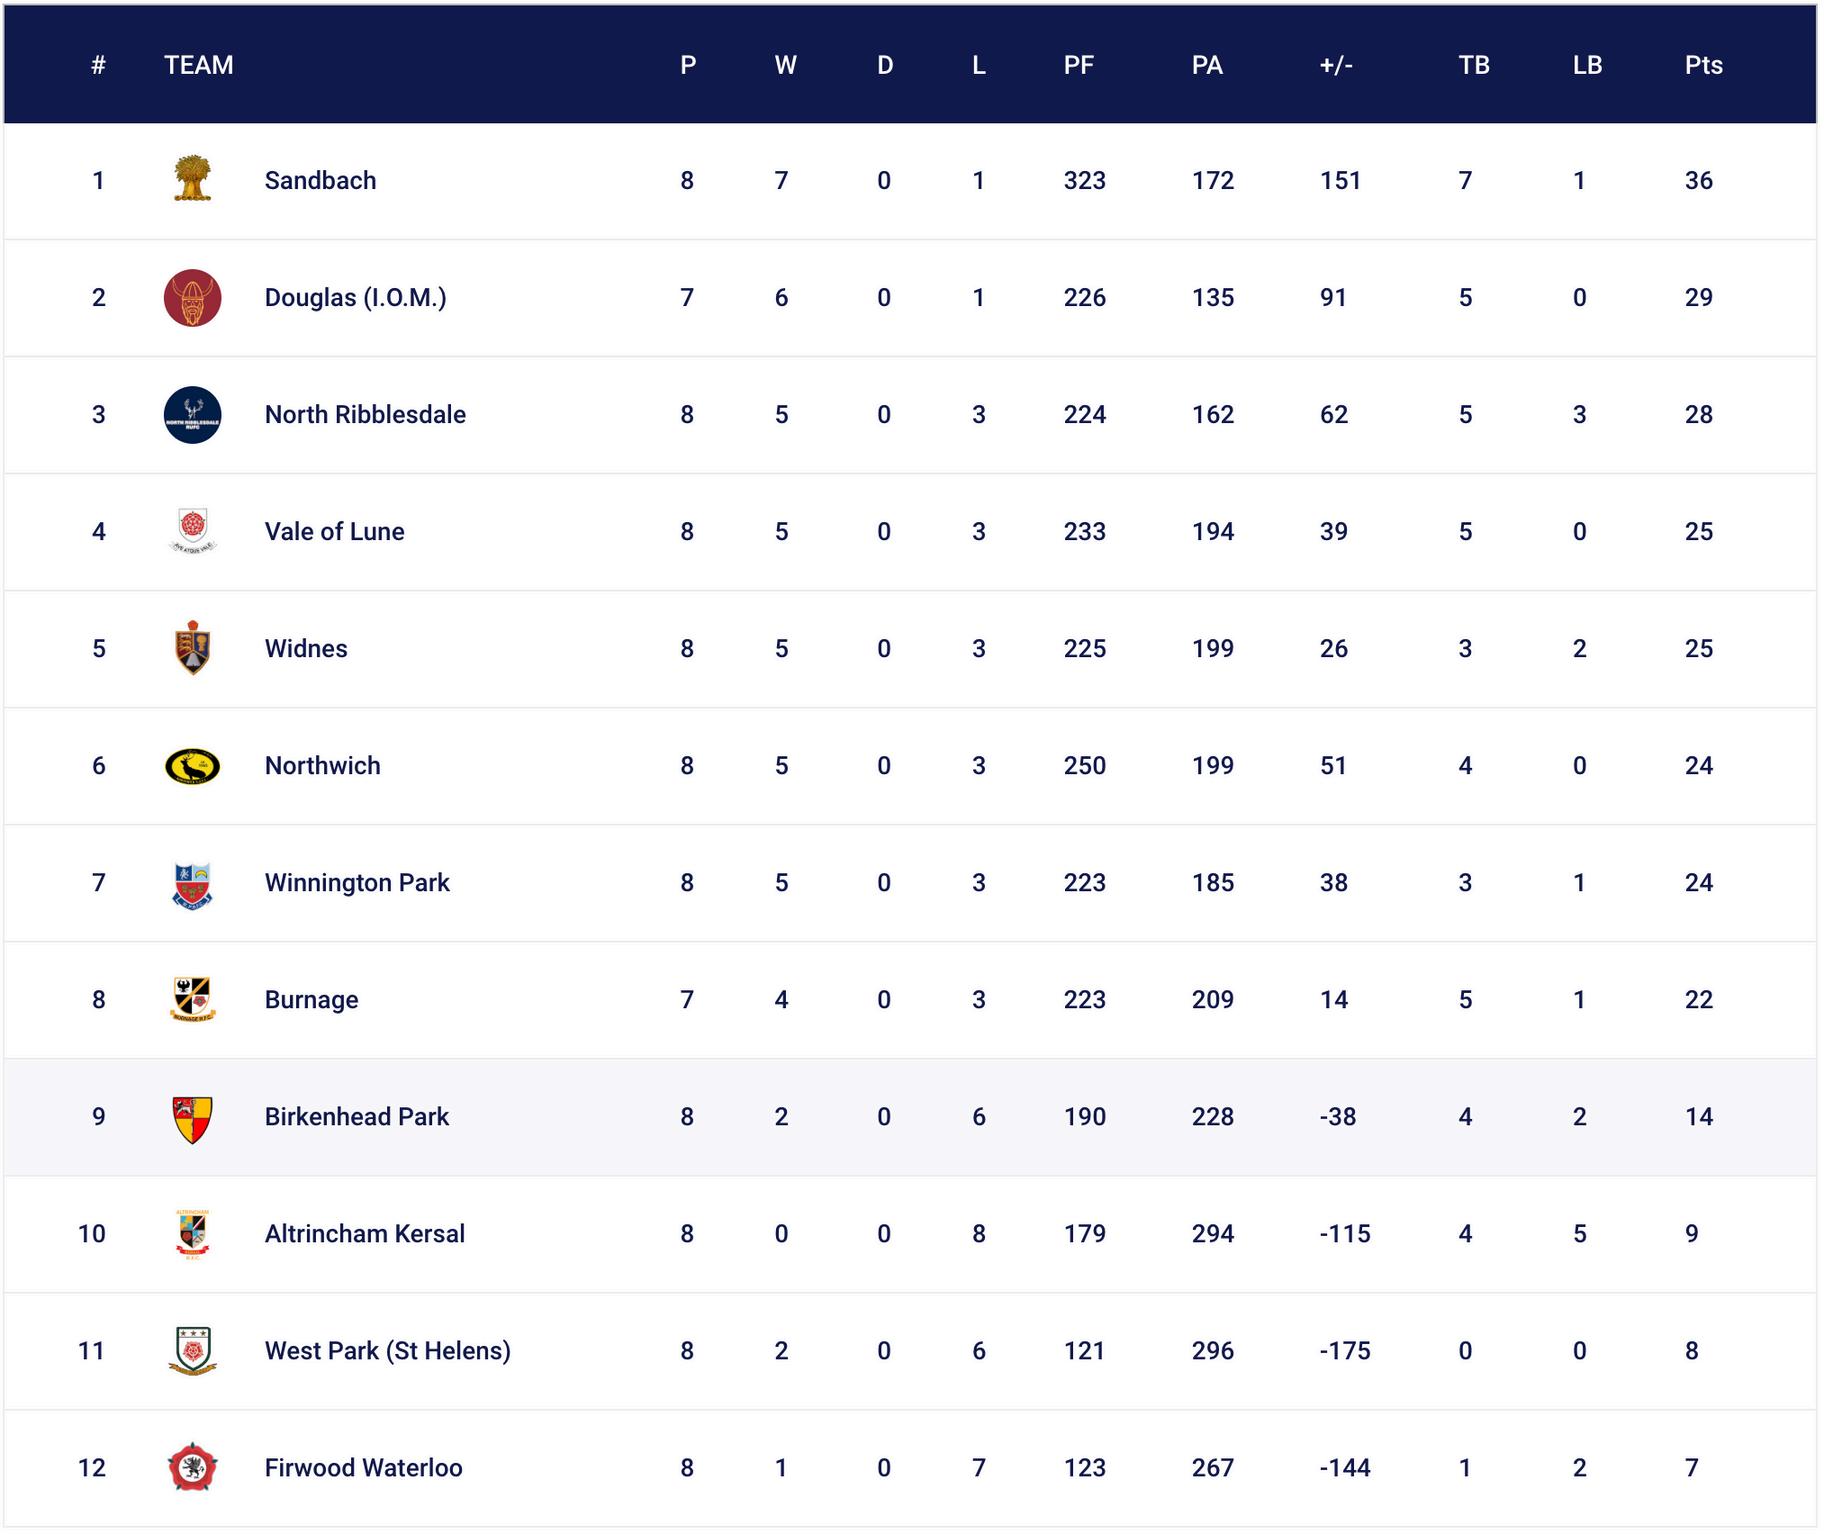Click the Burnage club badge

(x=192, y=1000)
